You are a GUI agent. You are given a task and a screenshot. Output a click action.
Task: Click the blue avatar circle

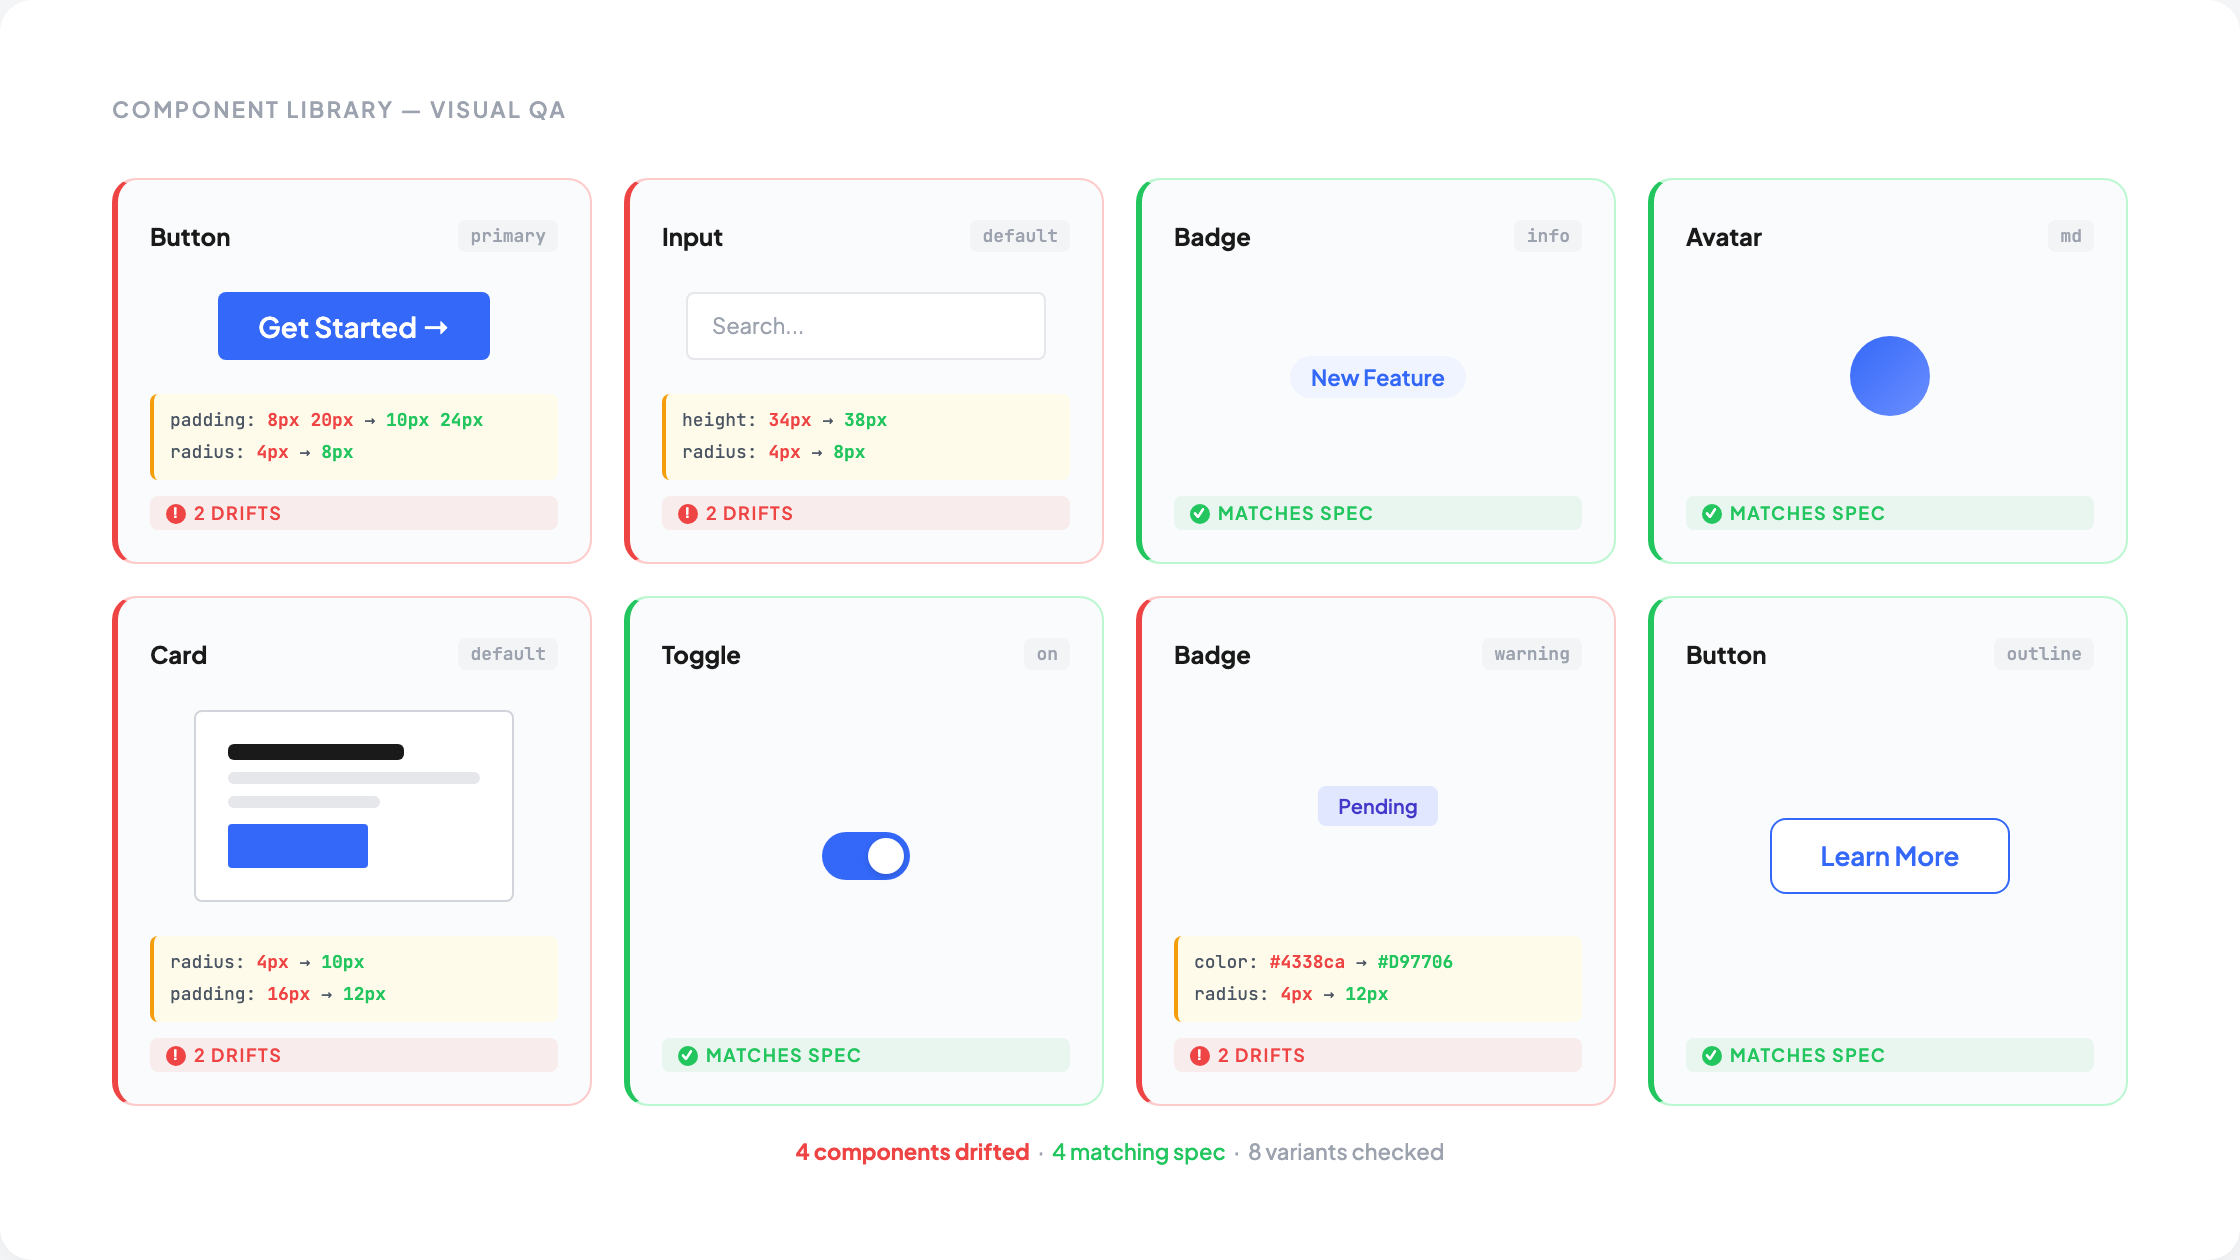click(x=1890, y=376)
